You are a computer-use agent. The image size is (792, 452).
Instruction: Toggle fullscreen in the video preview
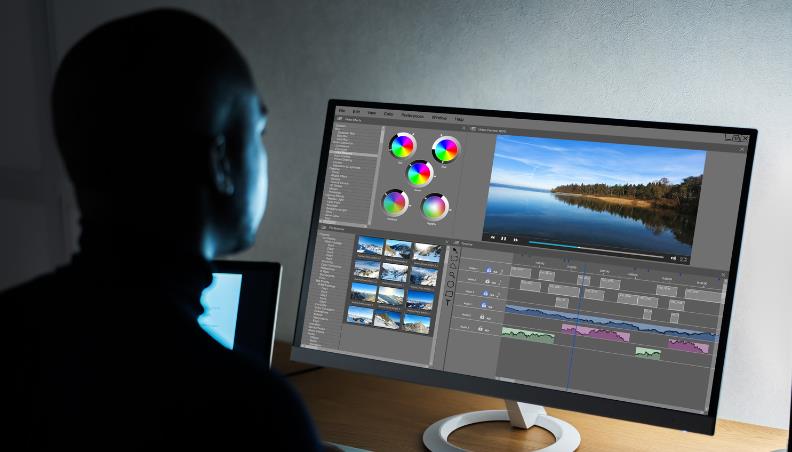pyautogui.click(x=684, y=260)
